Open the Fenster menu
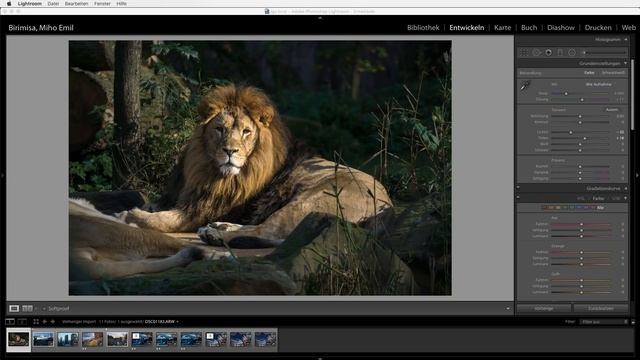The width and height of the screenshot is (640, 360). pos(102,4)
